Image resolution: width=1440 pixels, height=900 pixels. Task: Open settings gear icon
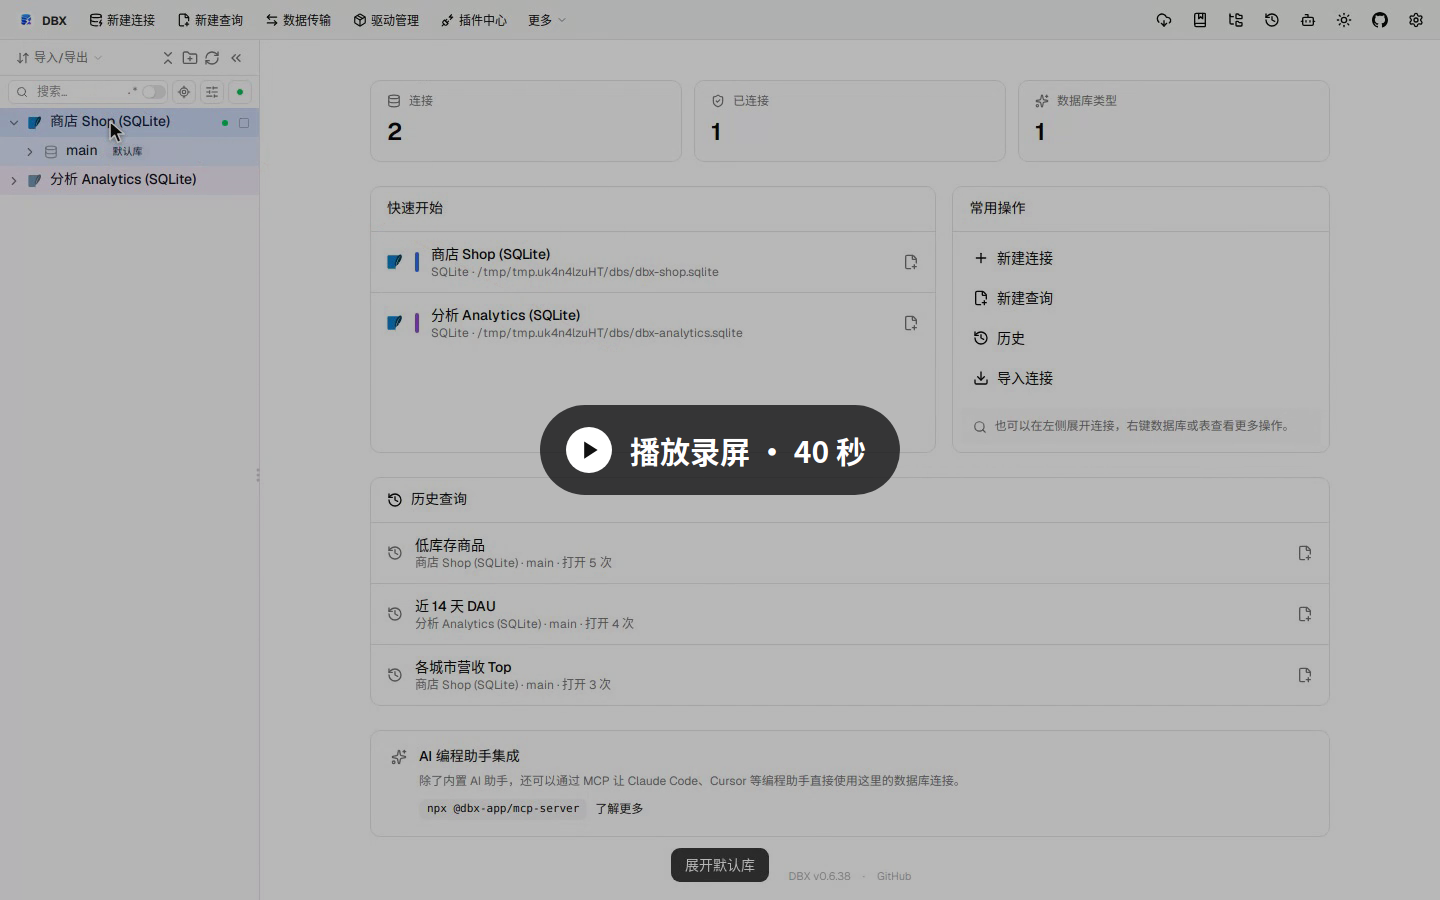pyautogui.click(x=1416, y=20)
